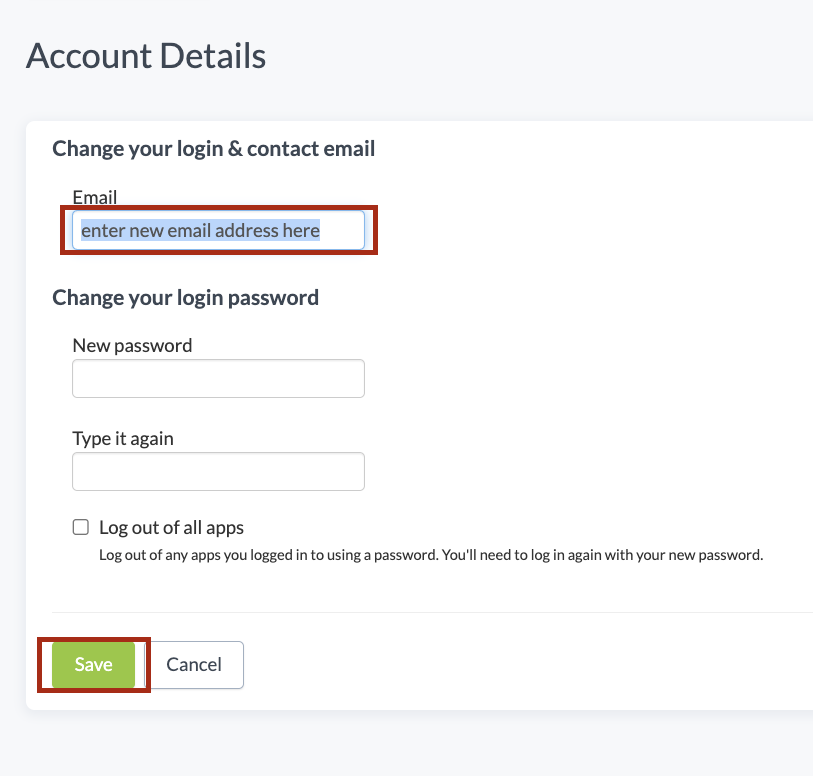The width and height of the screenshot is (813, 776).
Task: Click the 'Type it again' label
Action: coord(123,438)
